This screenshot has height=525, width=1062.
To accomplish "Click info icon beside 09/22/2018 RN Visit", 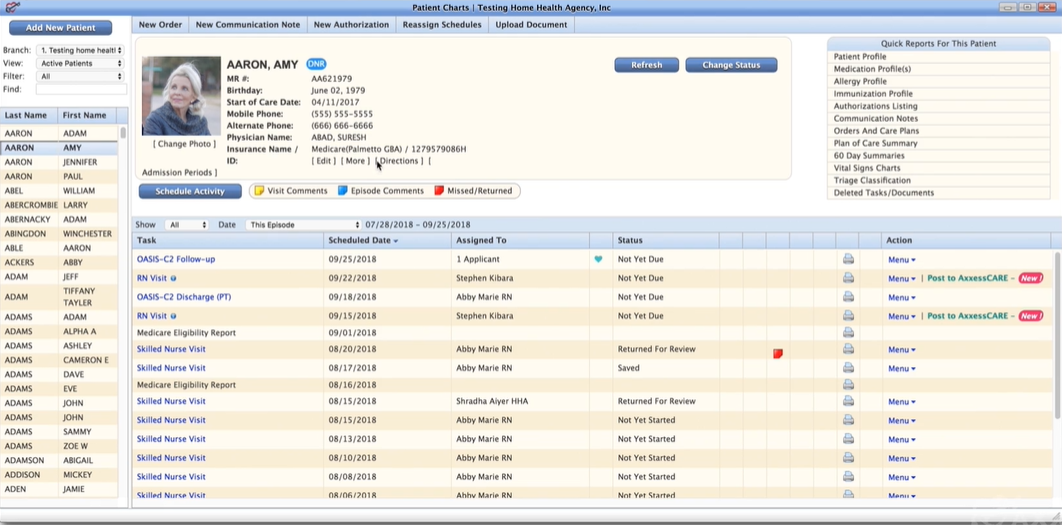I will [x=173, y=279].
